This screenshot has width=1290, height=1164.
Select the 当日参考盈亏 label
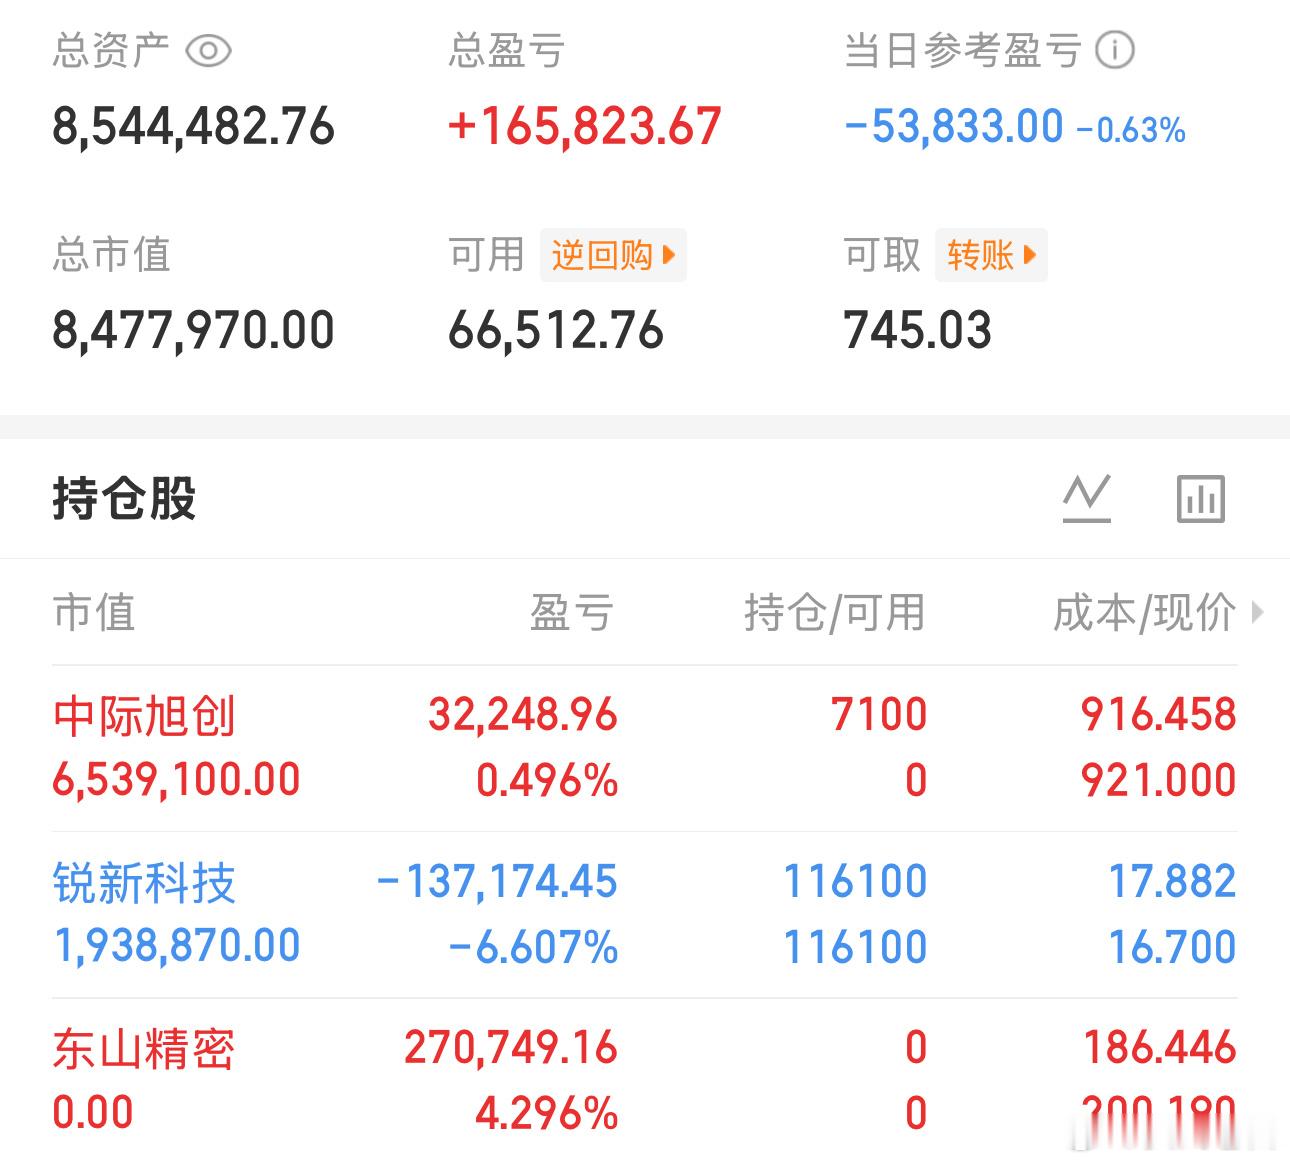(x=963, y=50)
